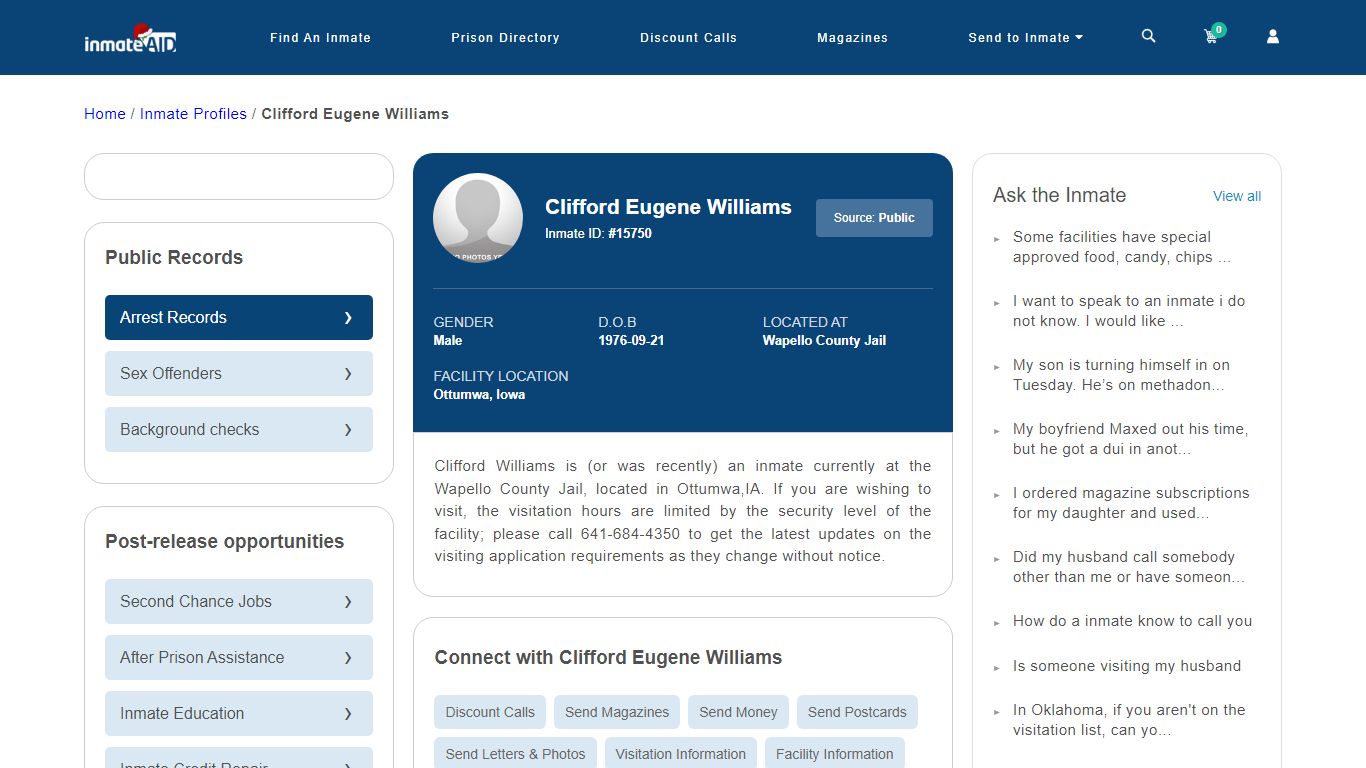Click the Discount Calls connect tag

pos(490,712)
